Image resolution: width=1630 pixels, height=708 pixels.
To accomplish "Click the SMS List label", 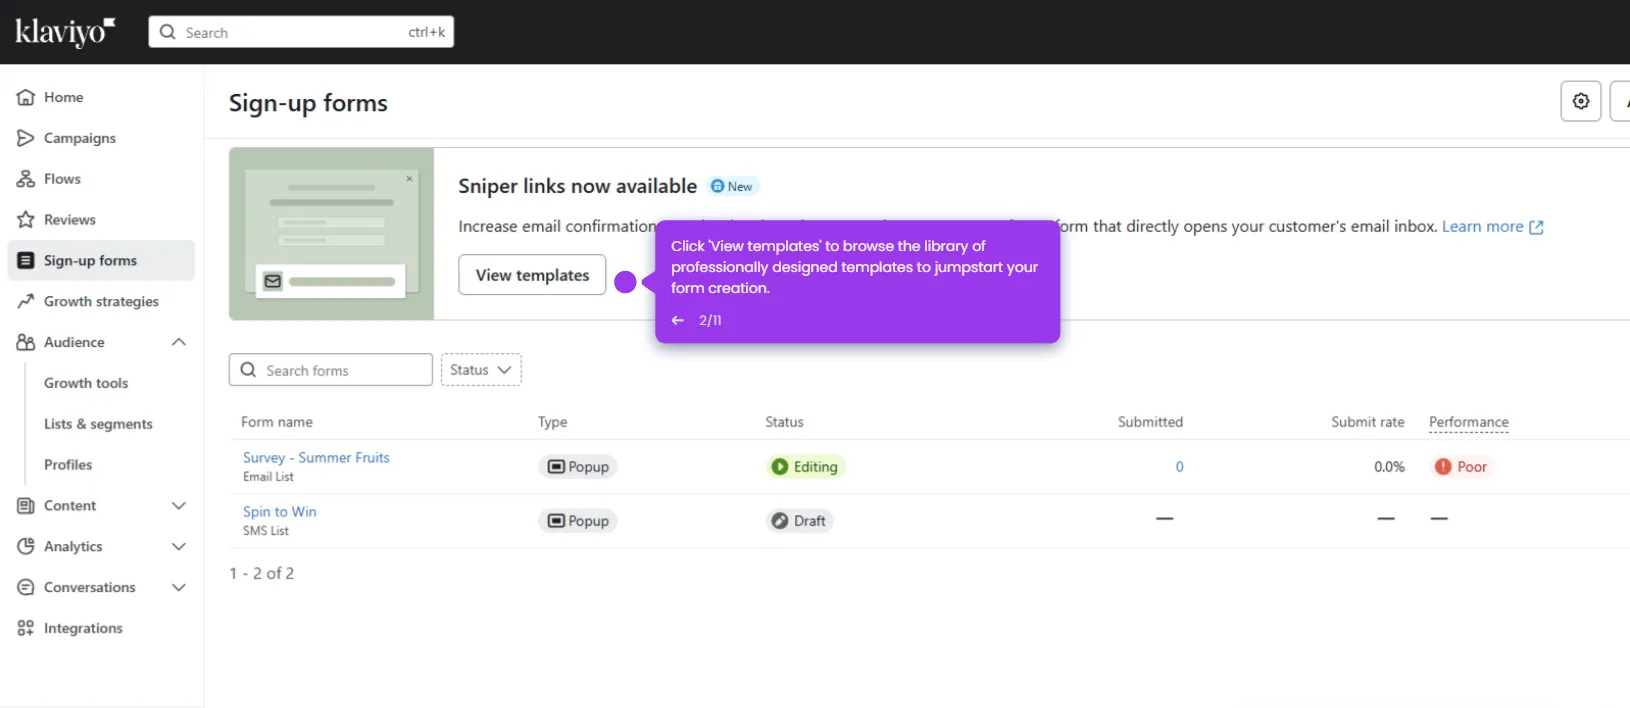I will [266, 531].
